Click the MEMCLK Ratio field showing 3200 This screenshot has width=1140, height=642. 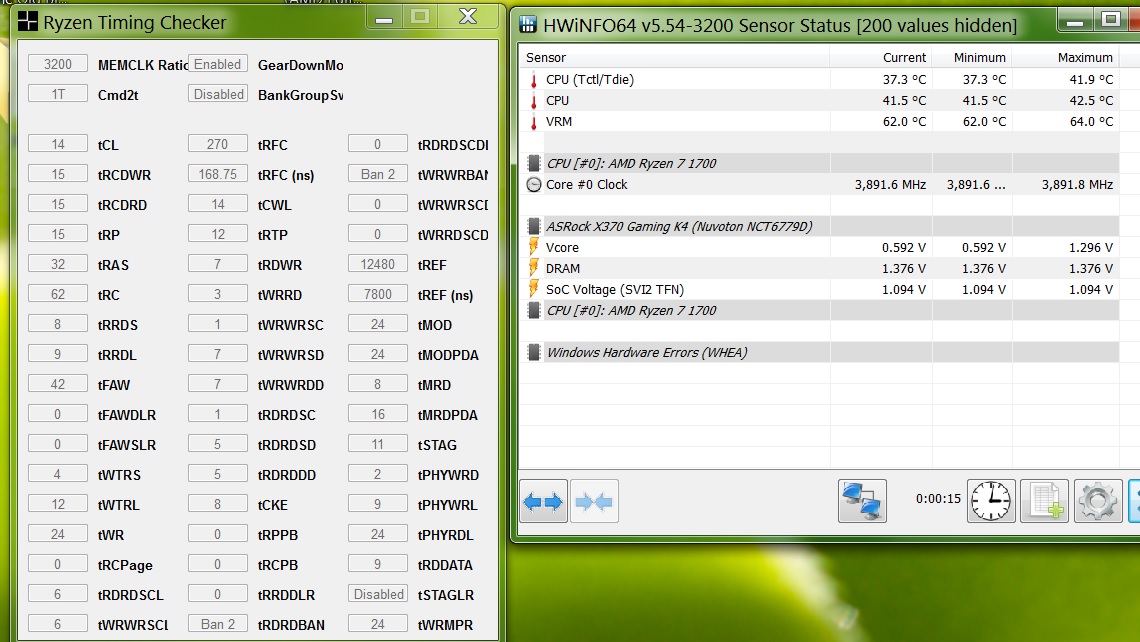coord(58,64)
